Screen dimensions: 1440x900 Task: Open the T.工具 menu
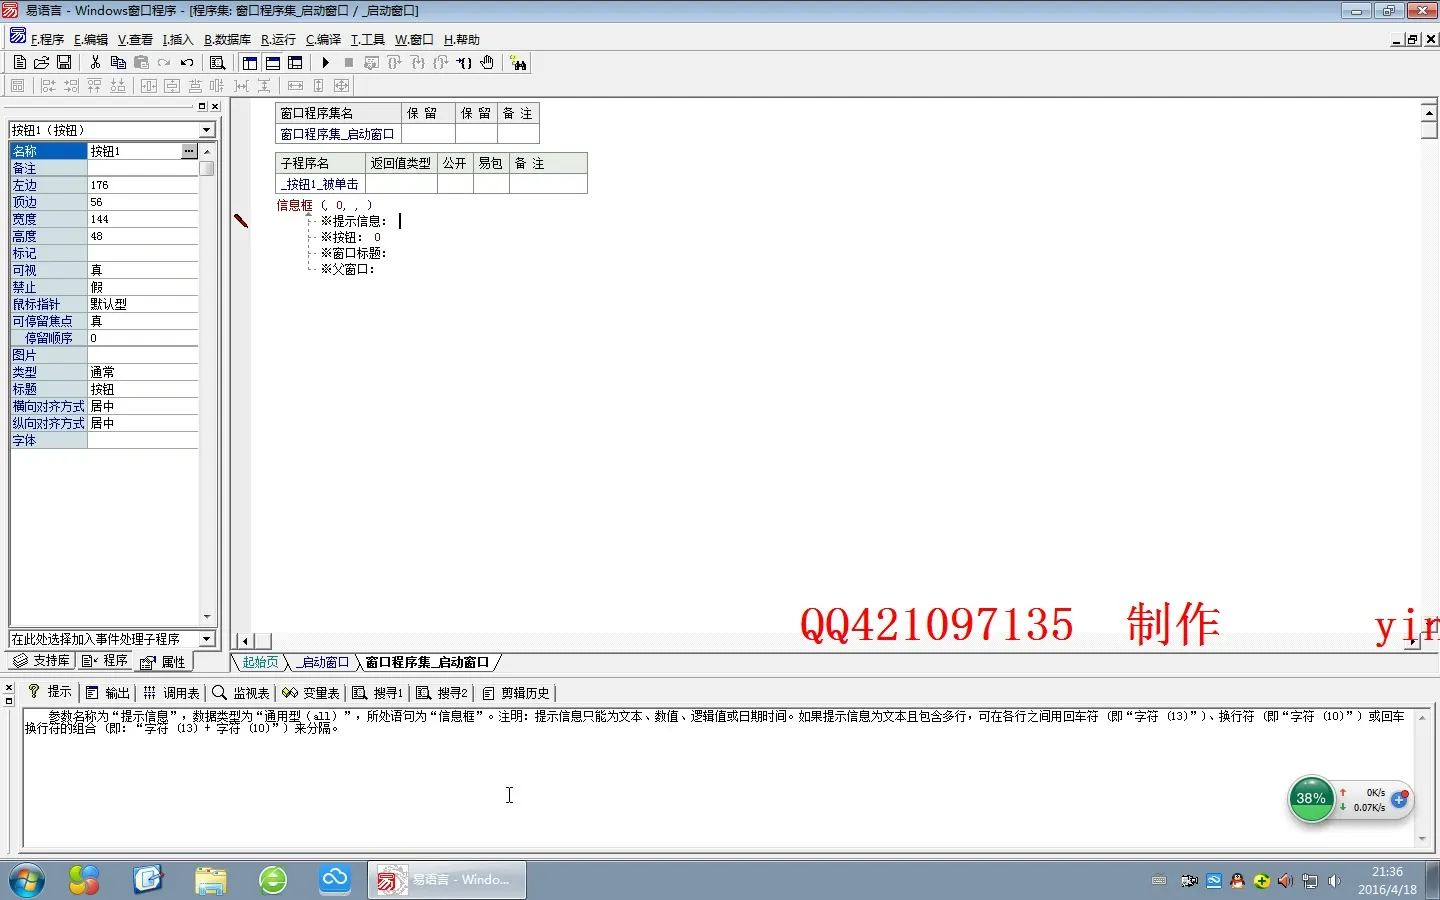click(x=367, y=40)
